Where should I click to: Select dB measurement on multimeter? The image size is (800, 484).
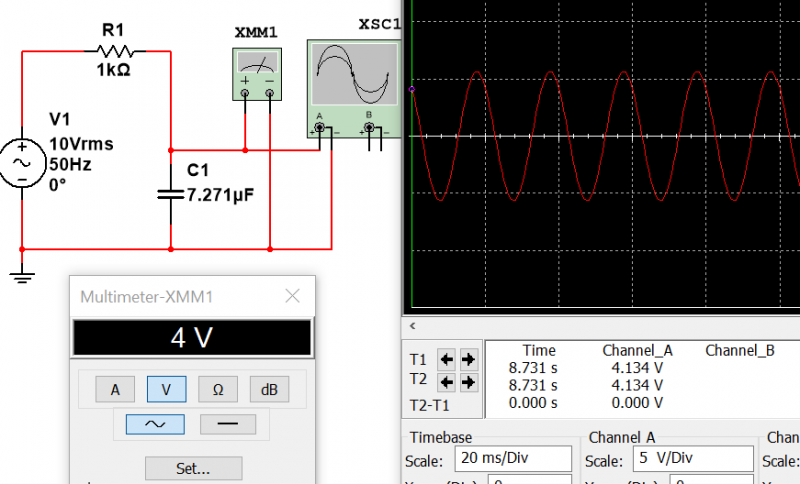pos(269,390)
